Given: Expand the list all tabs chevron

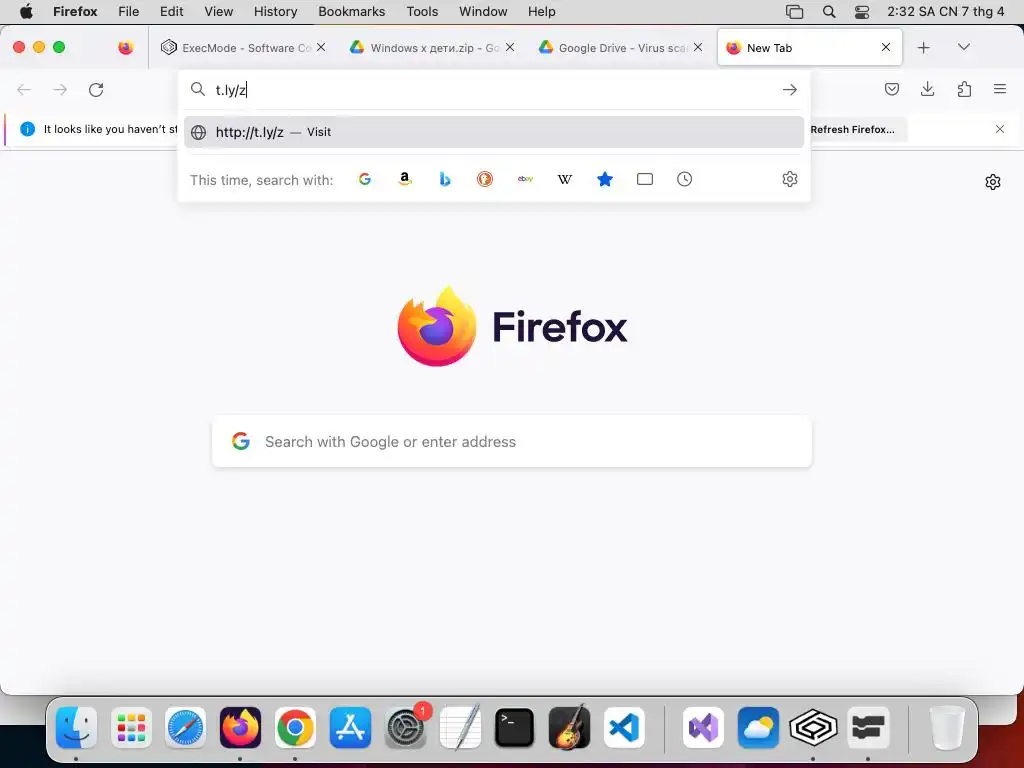Looking at the screenshot, I should click(x=963, y=47).
